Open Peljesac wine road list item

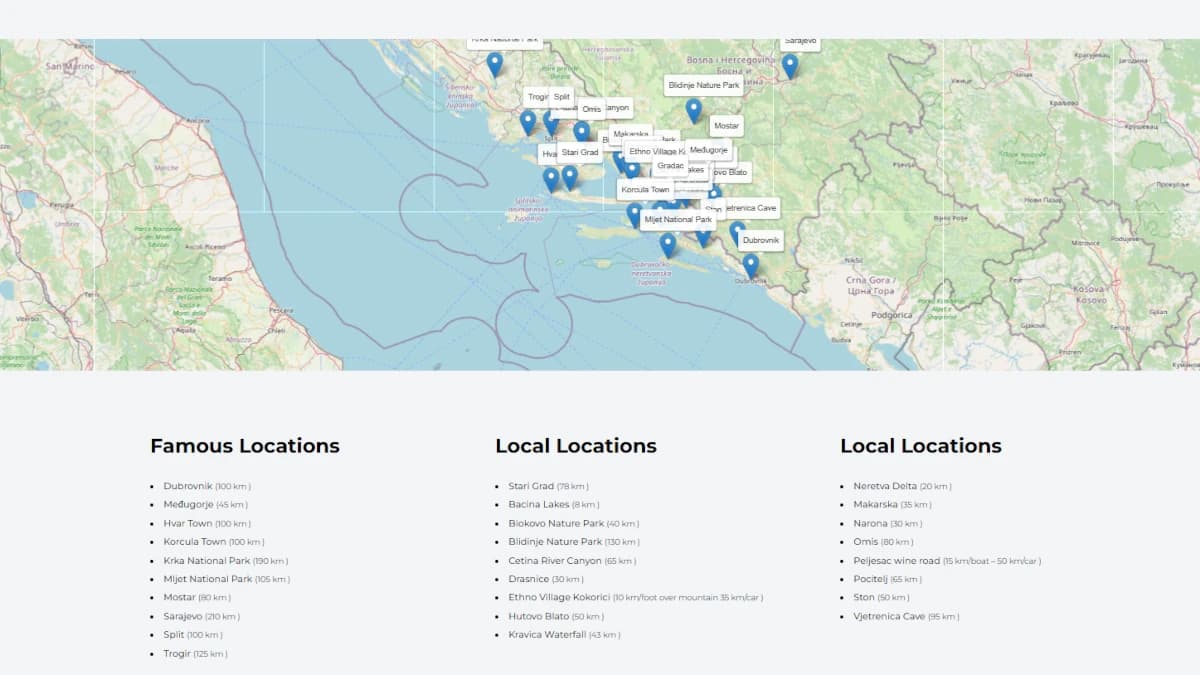(896, 561)
